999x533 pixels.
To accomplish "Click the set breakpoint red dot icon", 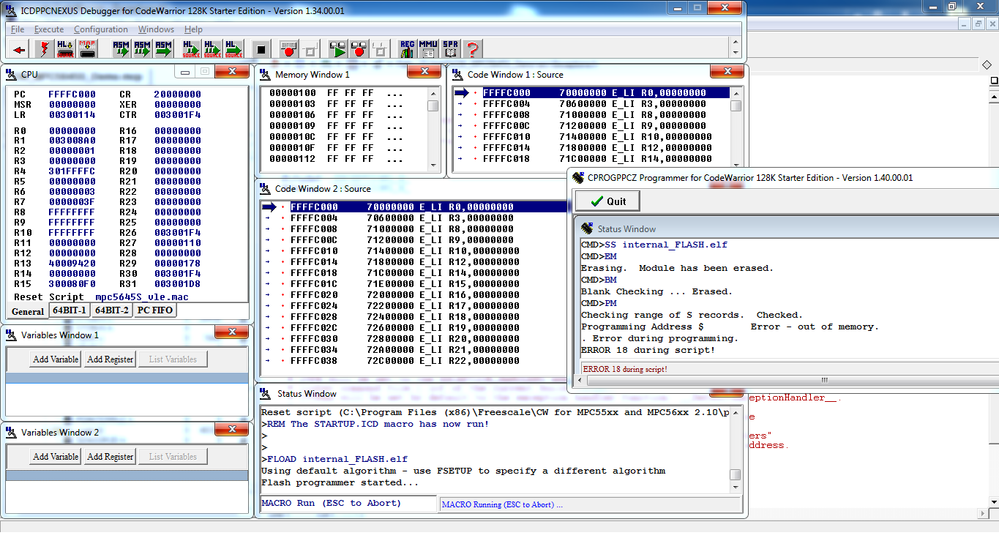I will [289, 49].
